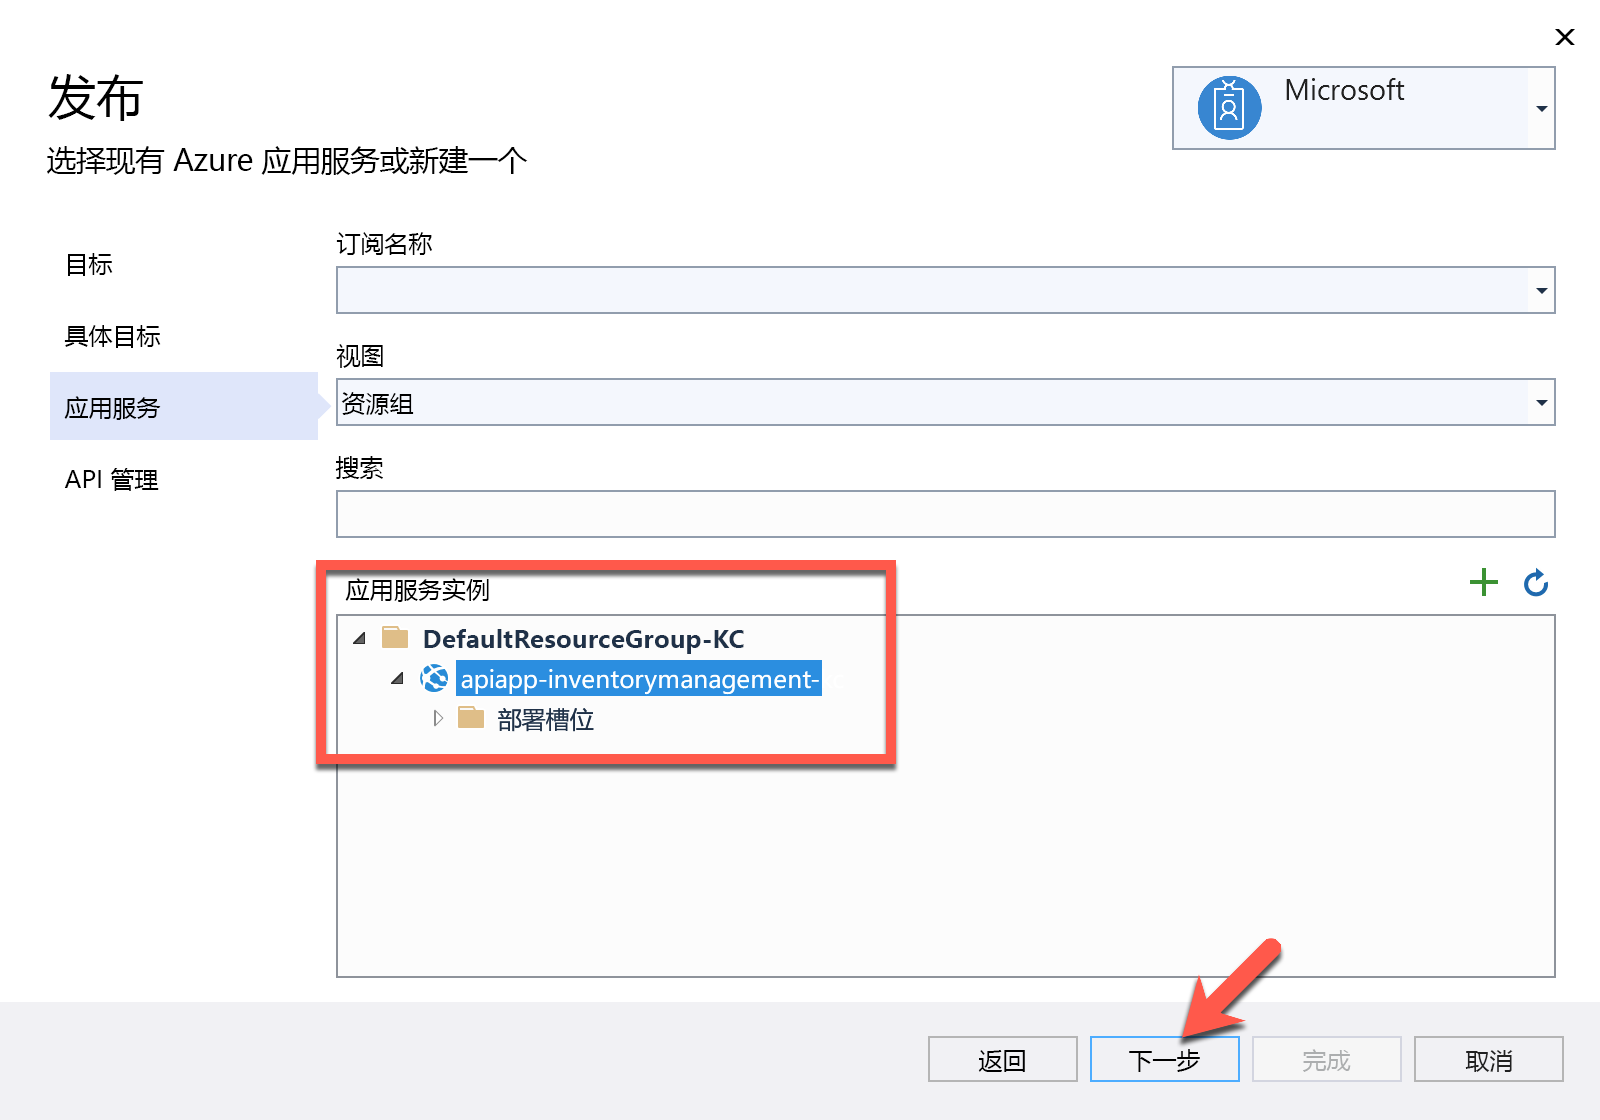Click the 部署槽位 folder icon
The image size is (1600, 1120).
point(471,717)
